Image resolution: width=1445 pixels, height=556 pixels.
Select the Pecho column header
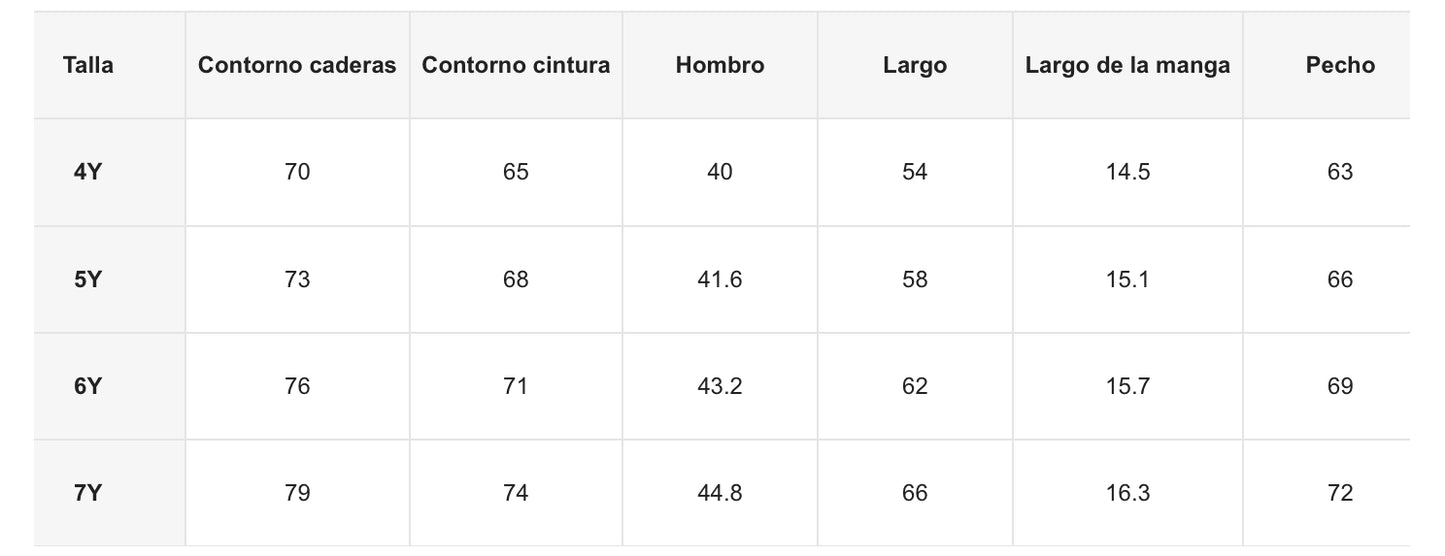[x=1340, y=66]
